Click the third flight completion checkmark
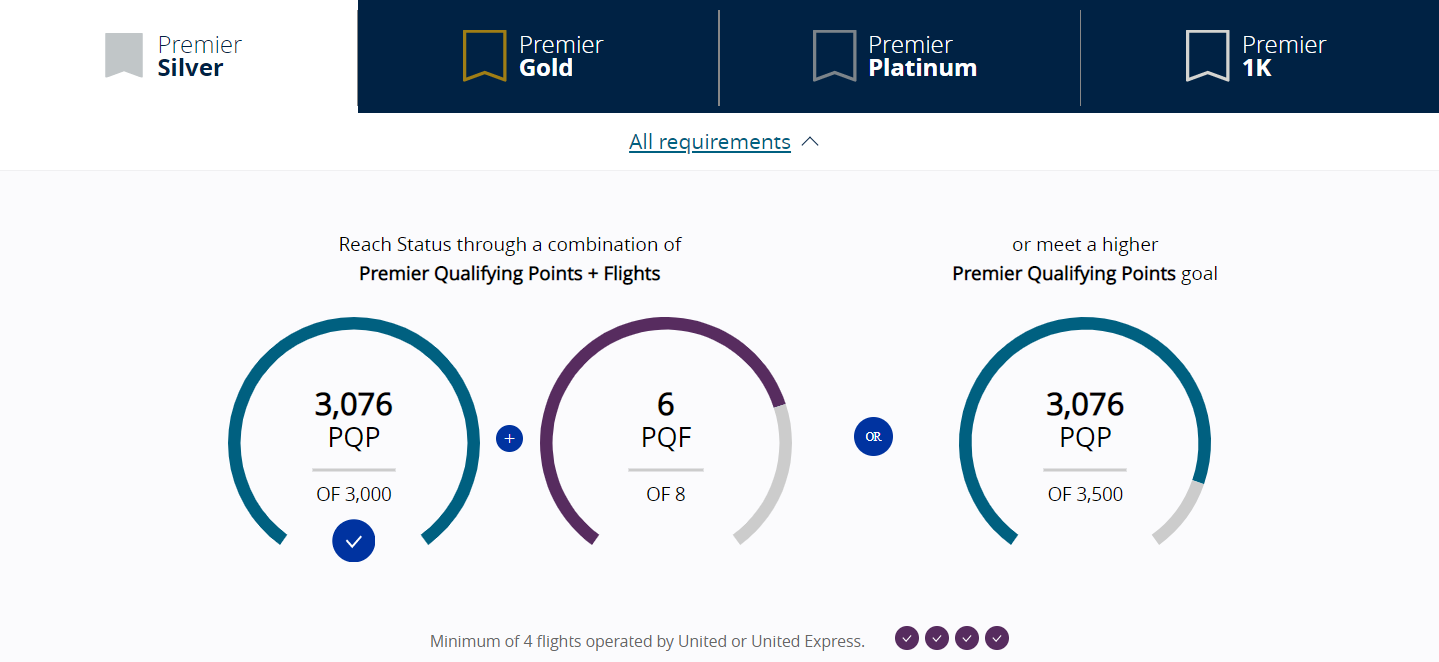Screen dimensions: 1439x662 (x=966, y=638)
